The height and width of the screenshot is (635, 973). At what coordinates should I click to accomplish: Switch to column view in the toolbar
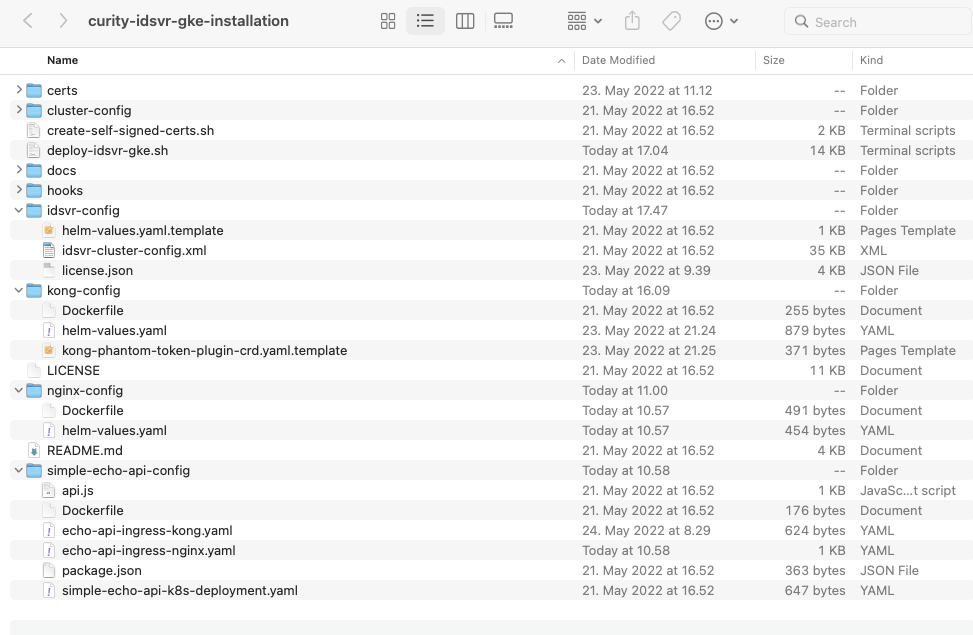click(x=465, y=20)
